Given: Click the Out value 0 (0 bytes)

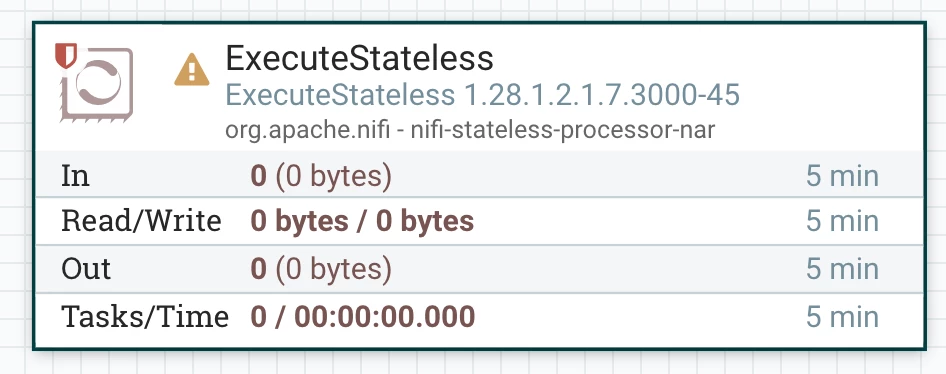Looking at the screenshot, I should [321, 269].
